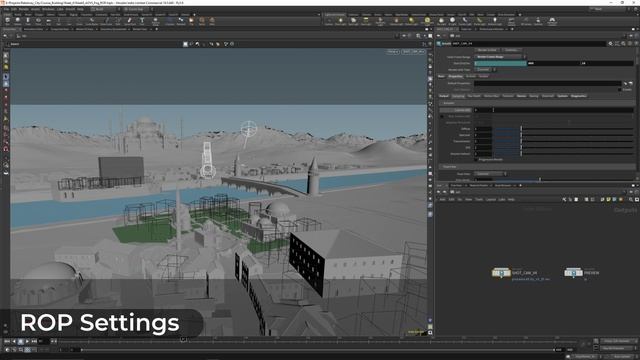Switch to the Tree View pane tab
Screen dimensions: 640x360
coord(456,186)
